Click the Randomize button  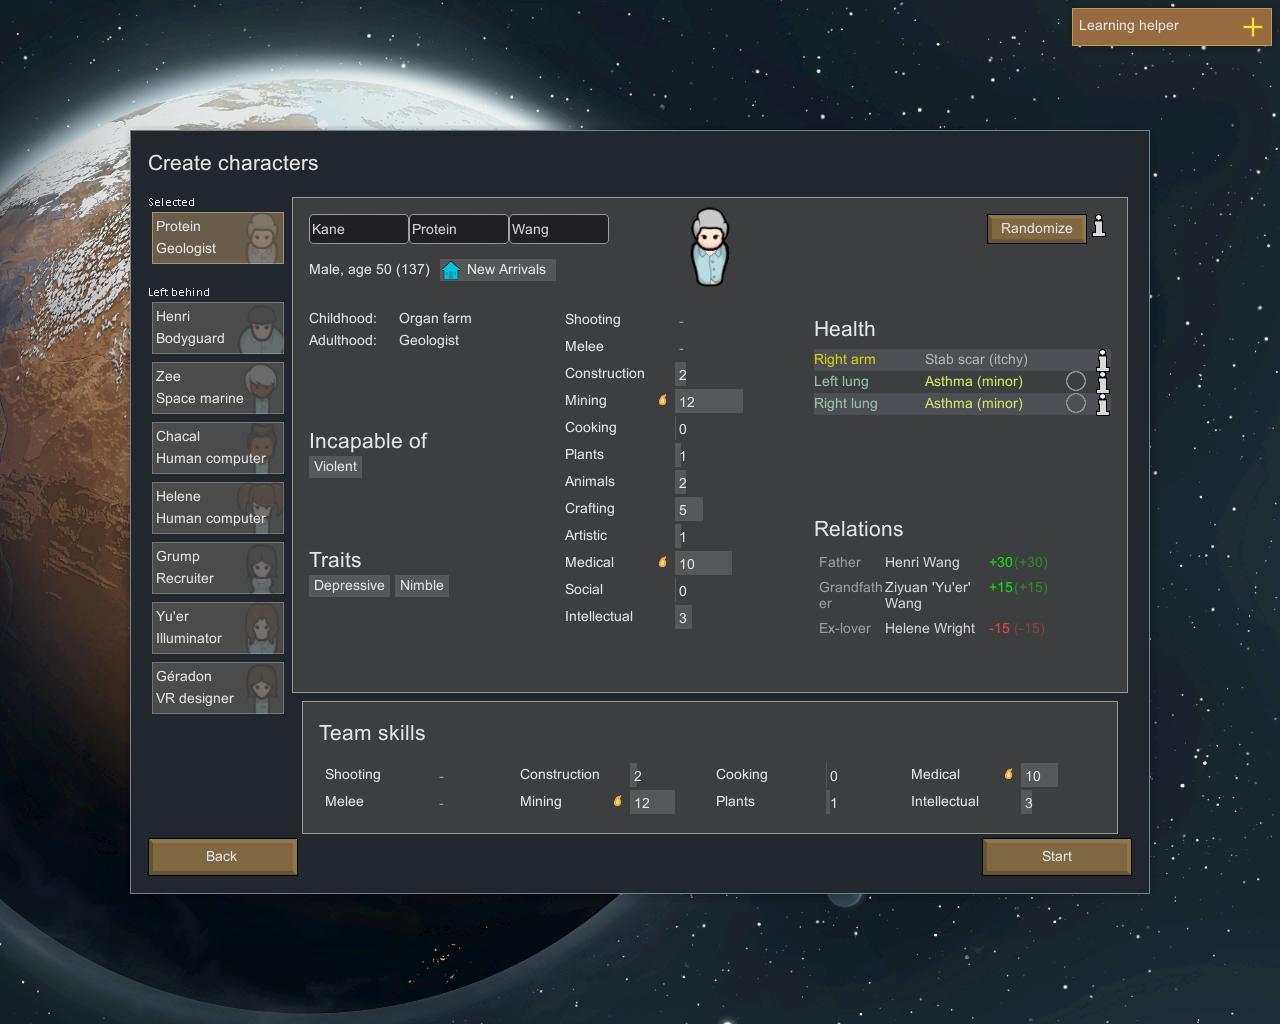tap(1036, 228)
